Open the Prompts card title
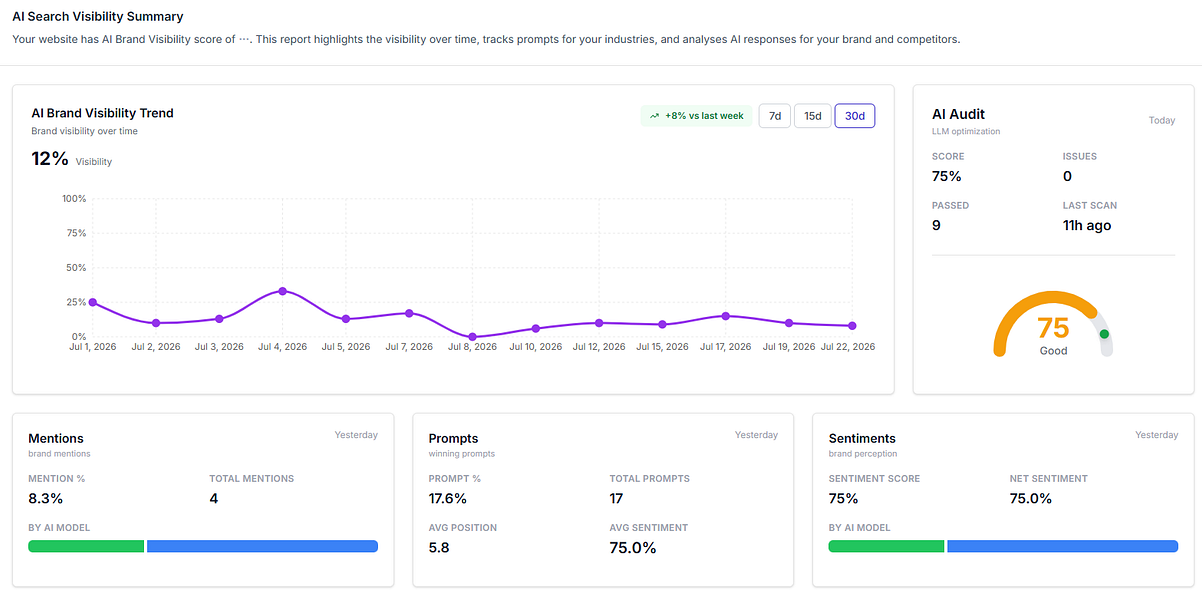1202x600 pixels. (x=453, y=438)
